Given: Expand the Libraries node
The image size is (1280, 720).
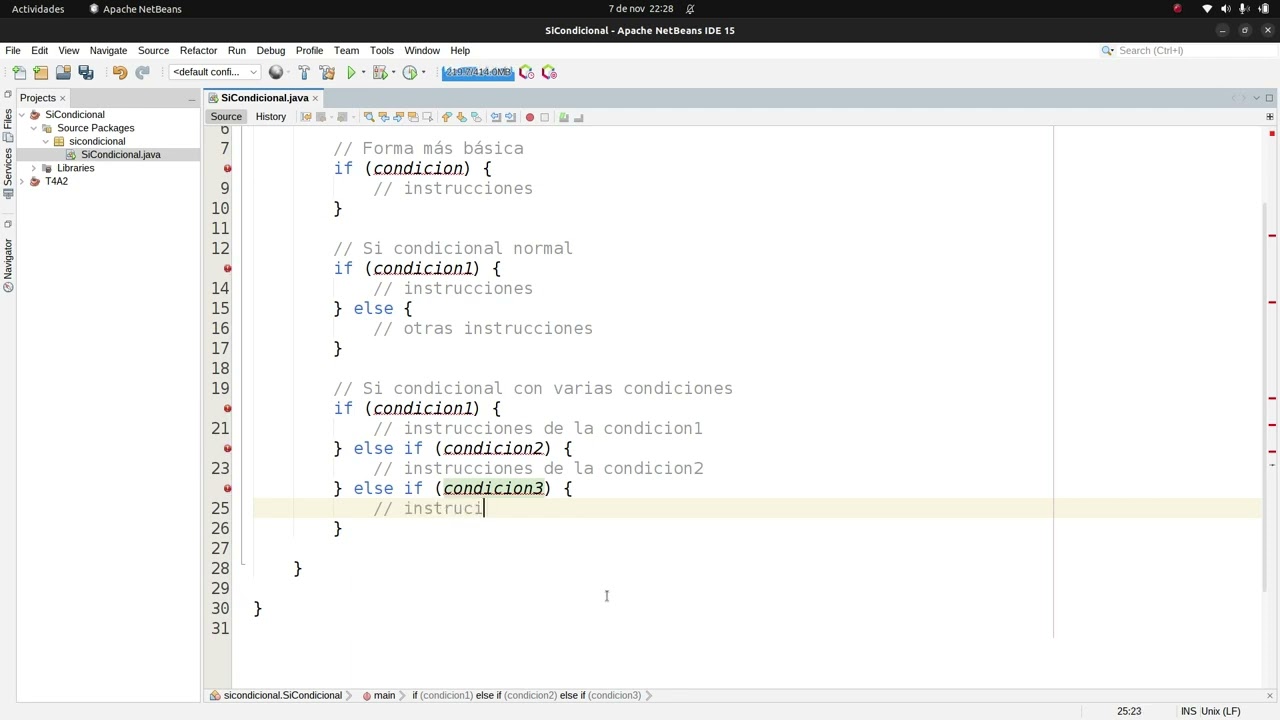Looking at the screenshot, I should (x=34, y=168).
